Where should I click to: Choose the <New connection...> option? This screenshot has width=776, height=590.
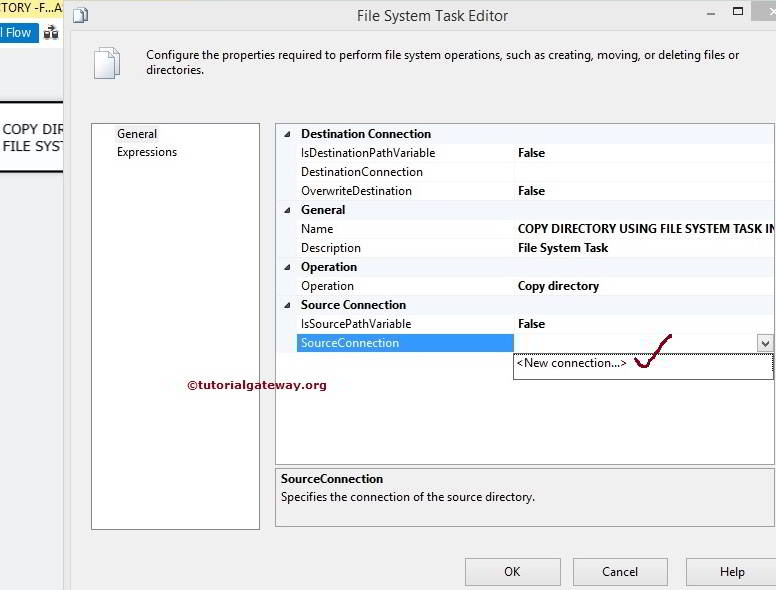(572, 363)
